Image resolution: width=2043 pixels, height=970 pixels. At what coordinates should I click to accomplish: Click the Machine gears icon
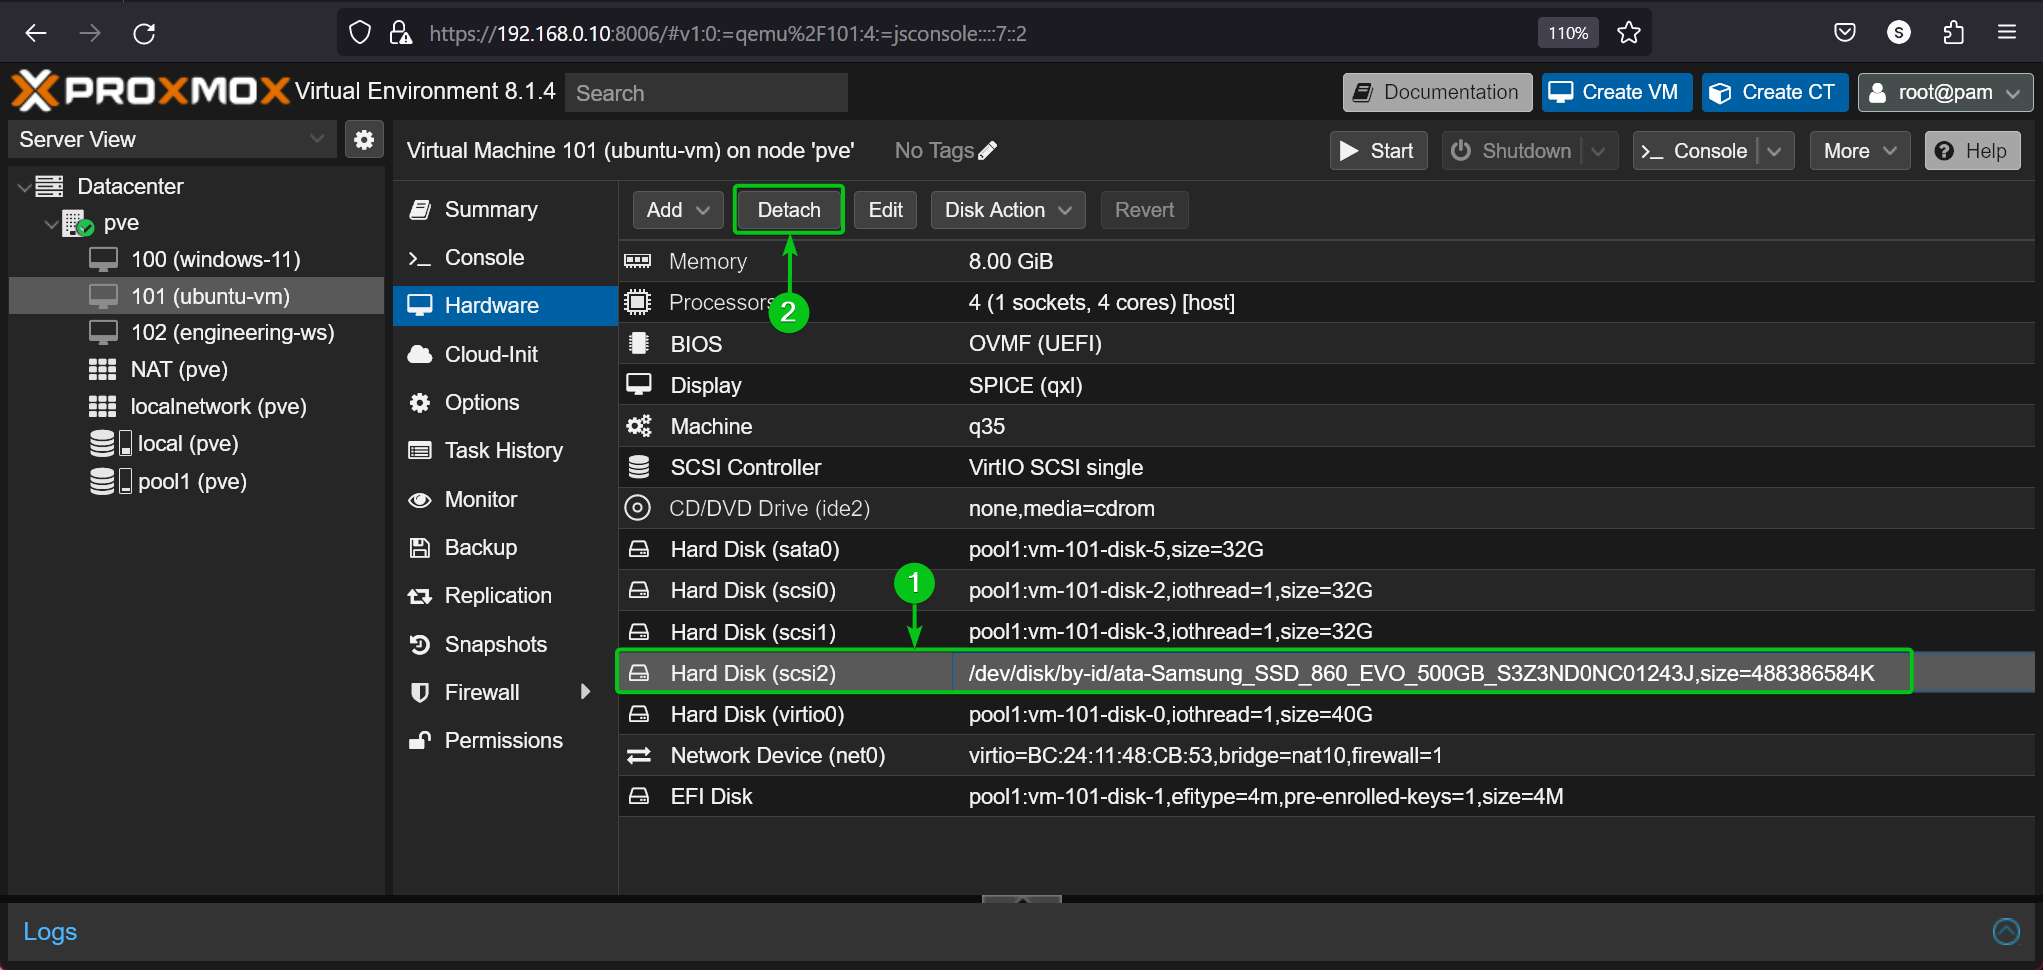pyautogui.click(x=638, y=426)
